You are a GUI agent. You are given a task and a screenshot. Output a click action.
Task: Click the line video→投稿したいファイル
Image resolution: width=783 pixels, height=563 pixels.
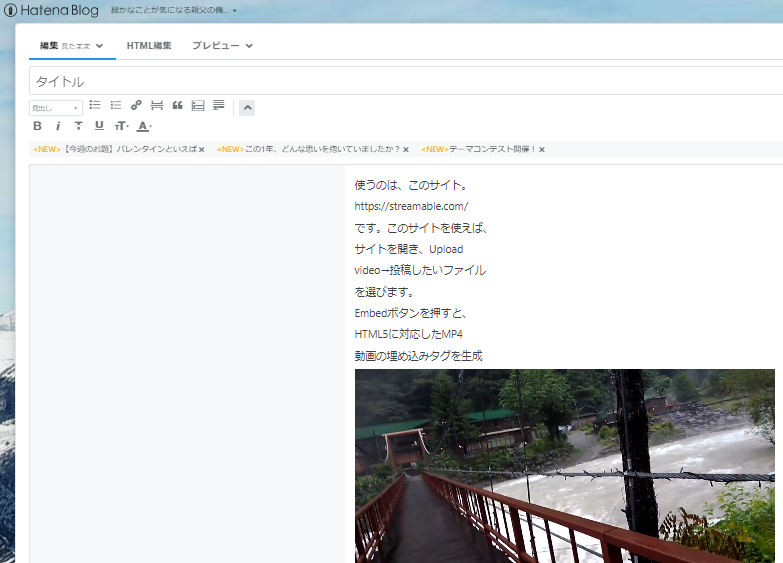click(420, 270)
